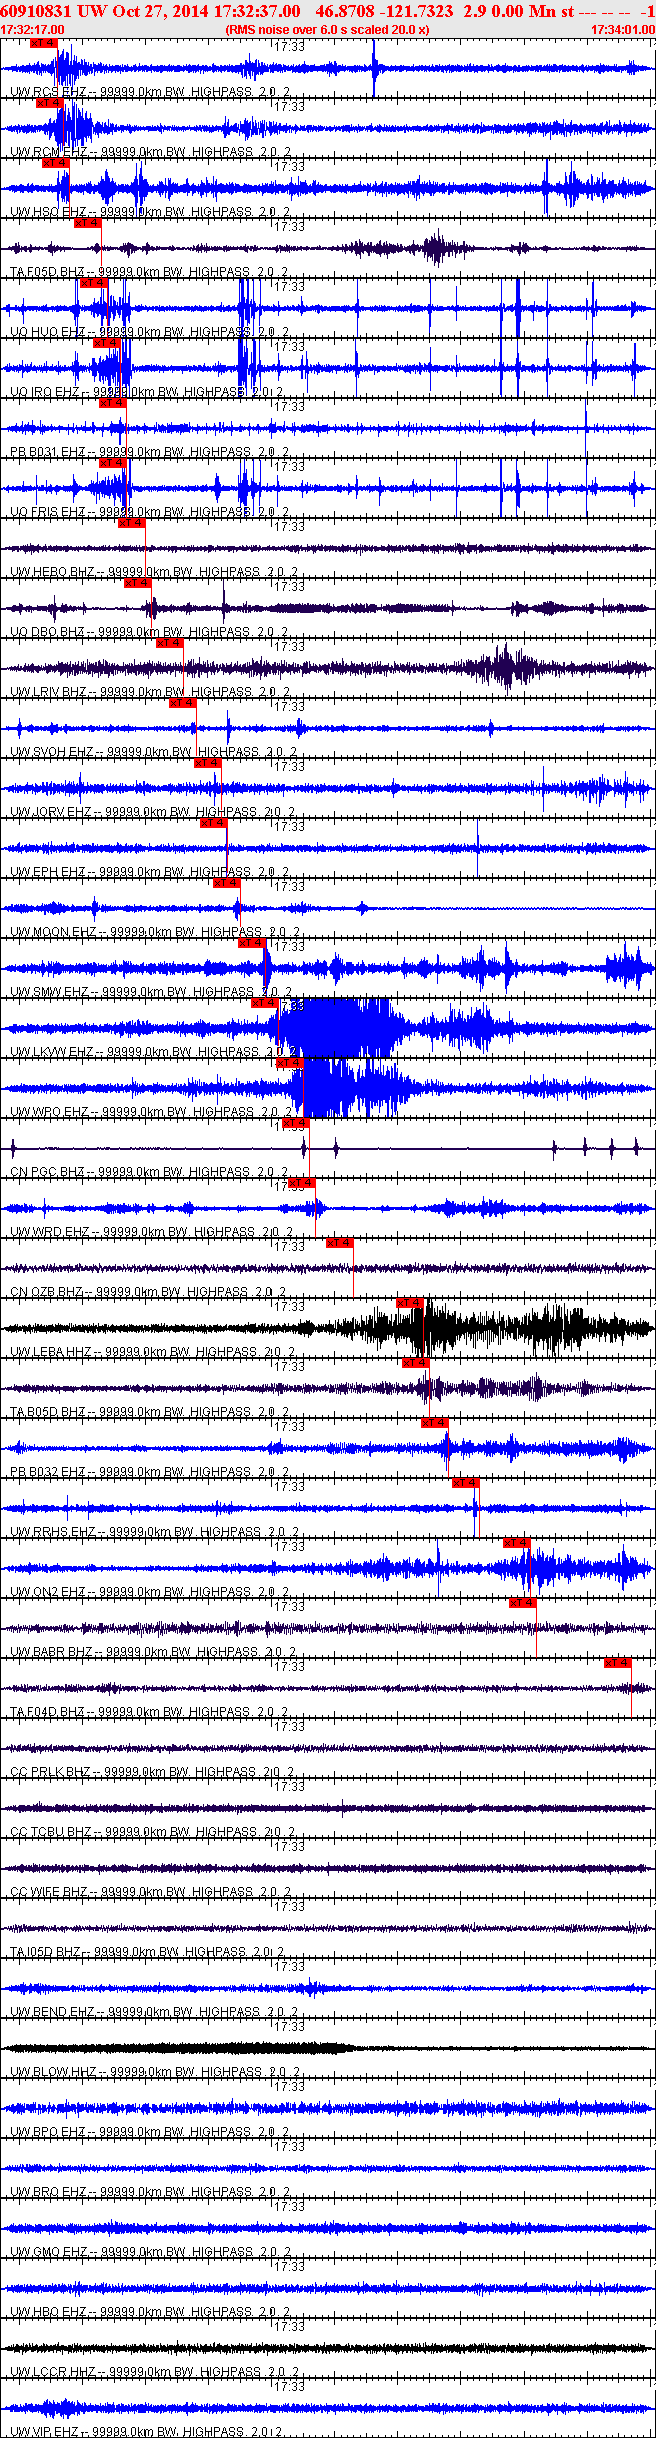Select the xT pick flag on the UW RCM trace
The image size is (656, 2438).
50,103
